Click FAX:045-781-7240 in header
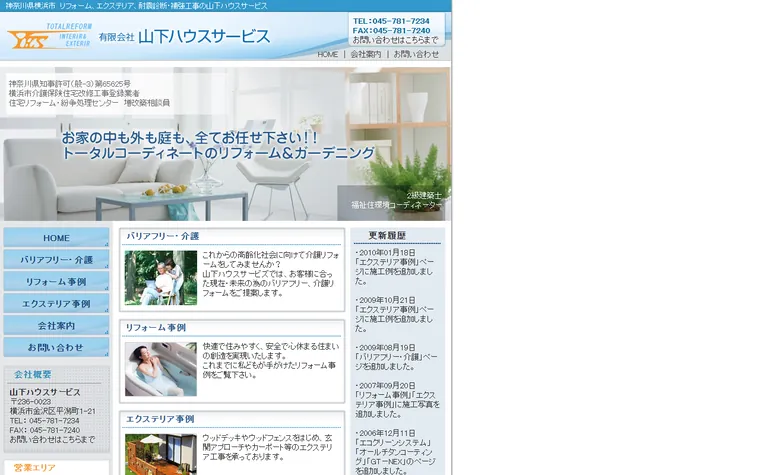Viewport: 760px width, 475px height. click(x=391, y=31)
